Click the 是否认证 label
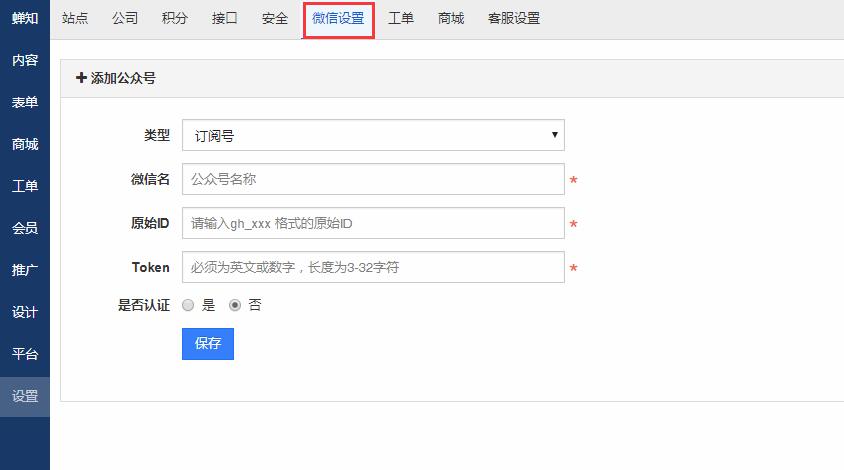 coord(144,305)
